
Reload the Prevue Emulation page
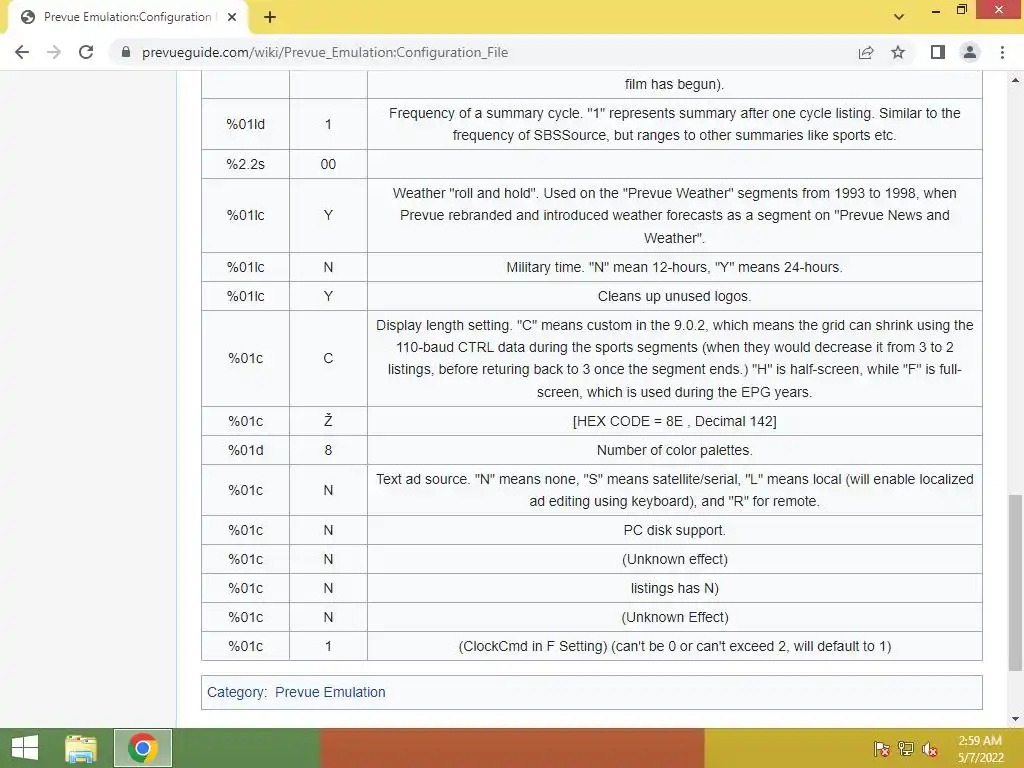point(86,52)
